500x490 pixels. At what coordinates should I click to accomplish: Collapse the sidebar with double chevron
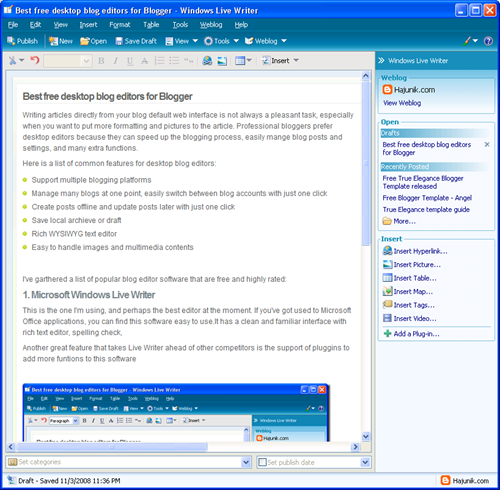[381, 60]
